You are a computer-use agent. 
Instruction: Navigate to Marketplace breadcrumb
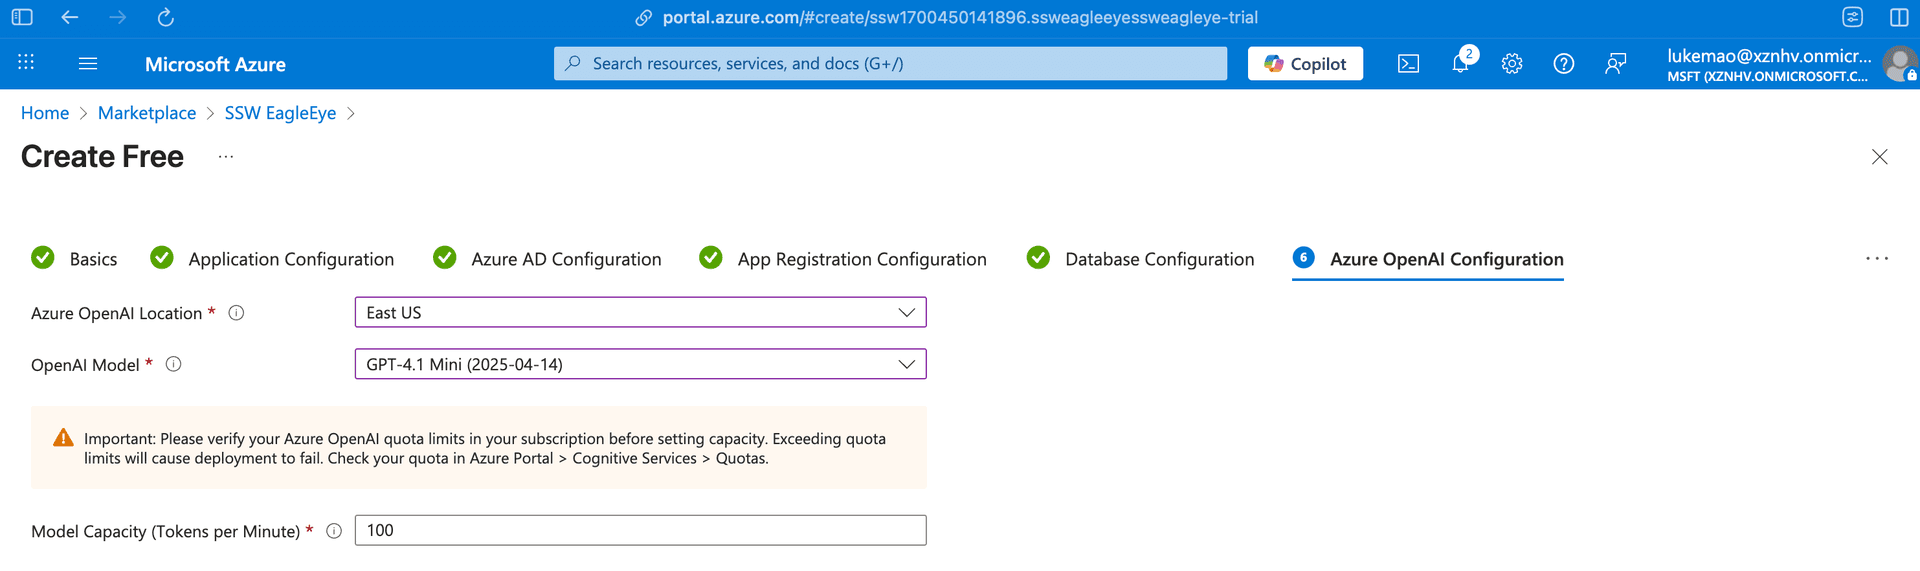(147, 113)
